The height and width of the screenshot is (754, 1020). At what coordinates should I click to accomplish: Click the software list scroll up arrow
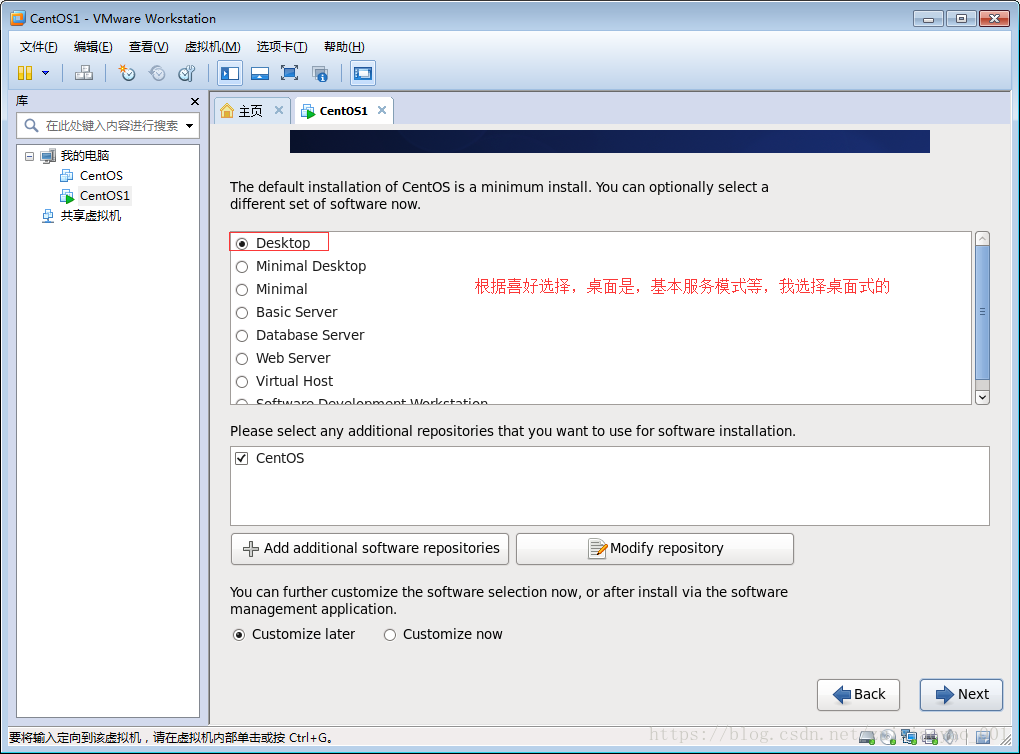click(983, 238)
